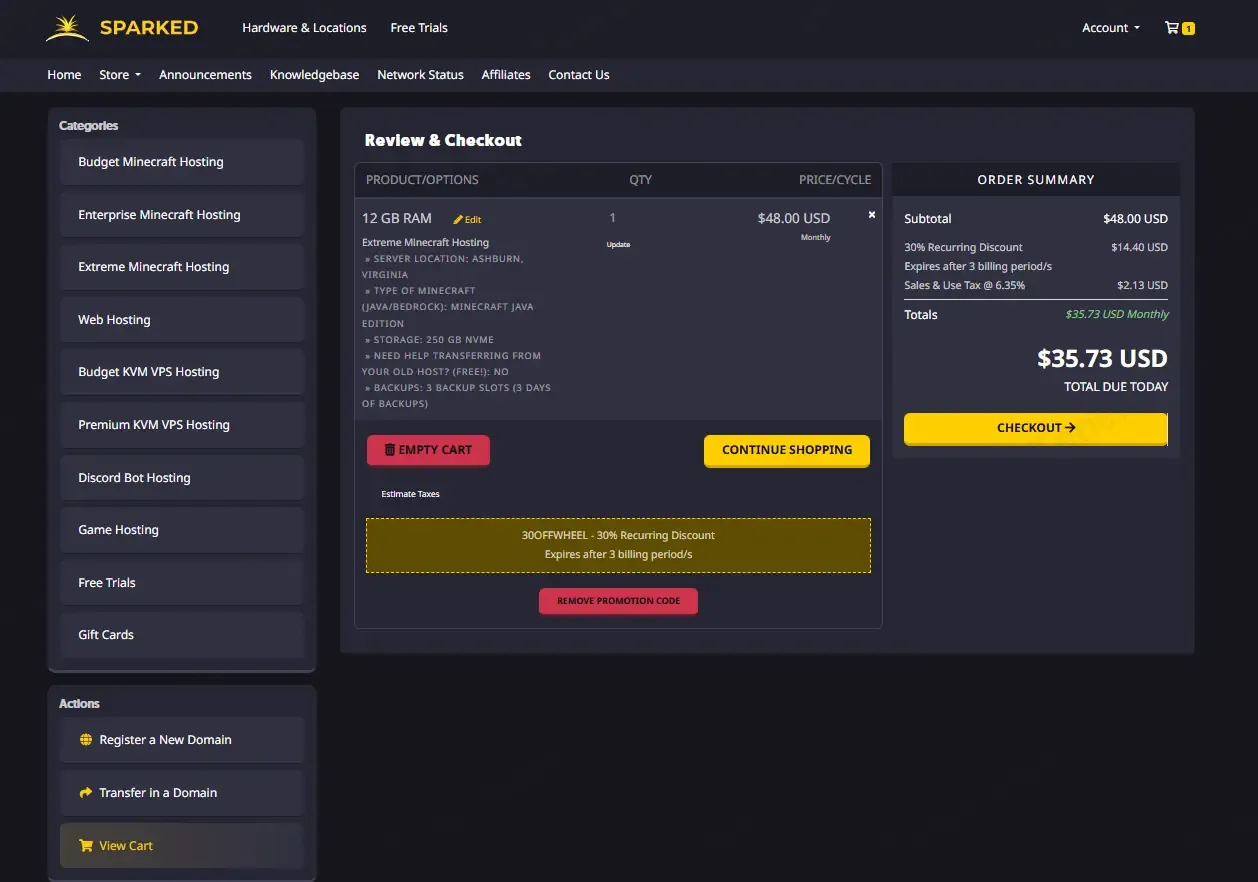Click the $35.73 USD Monthly totals text
The height and width of the screenshot is (882, 1258).
(1117, 314)
